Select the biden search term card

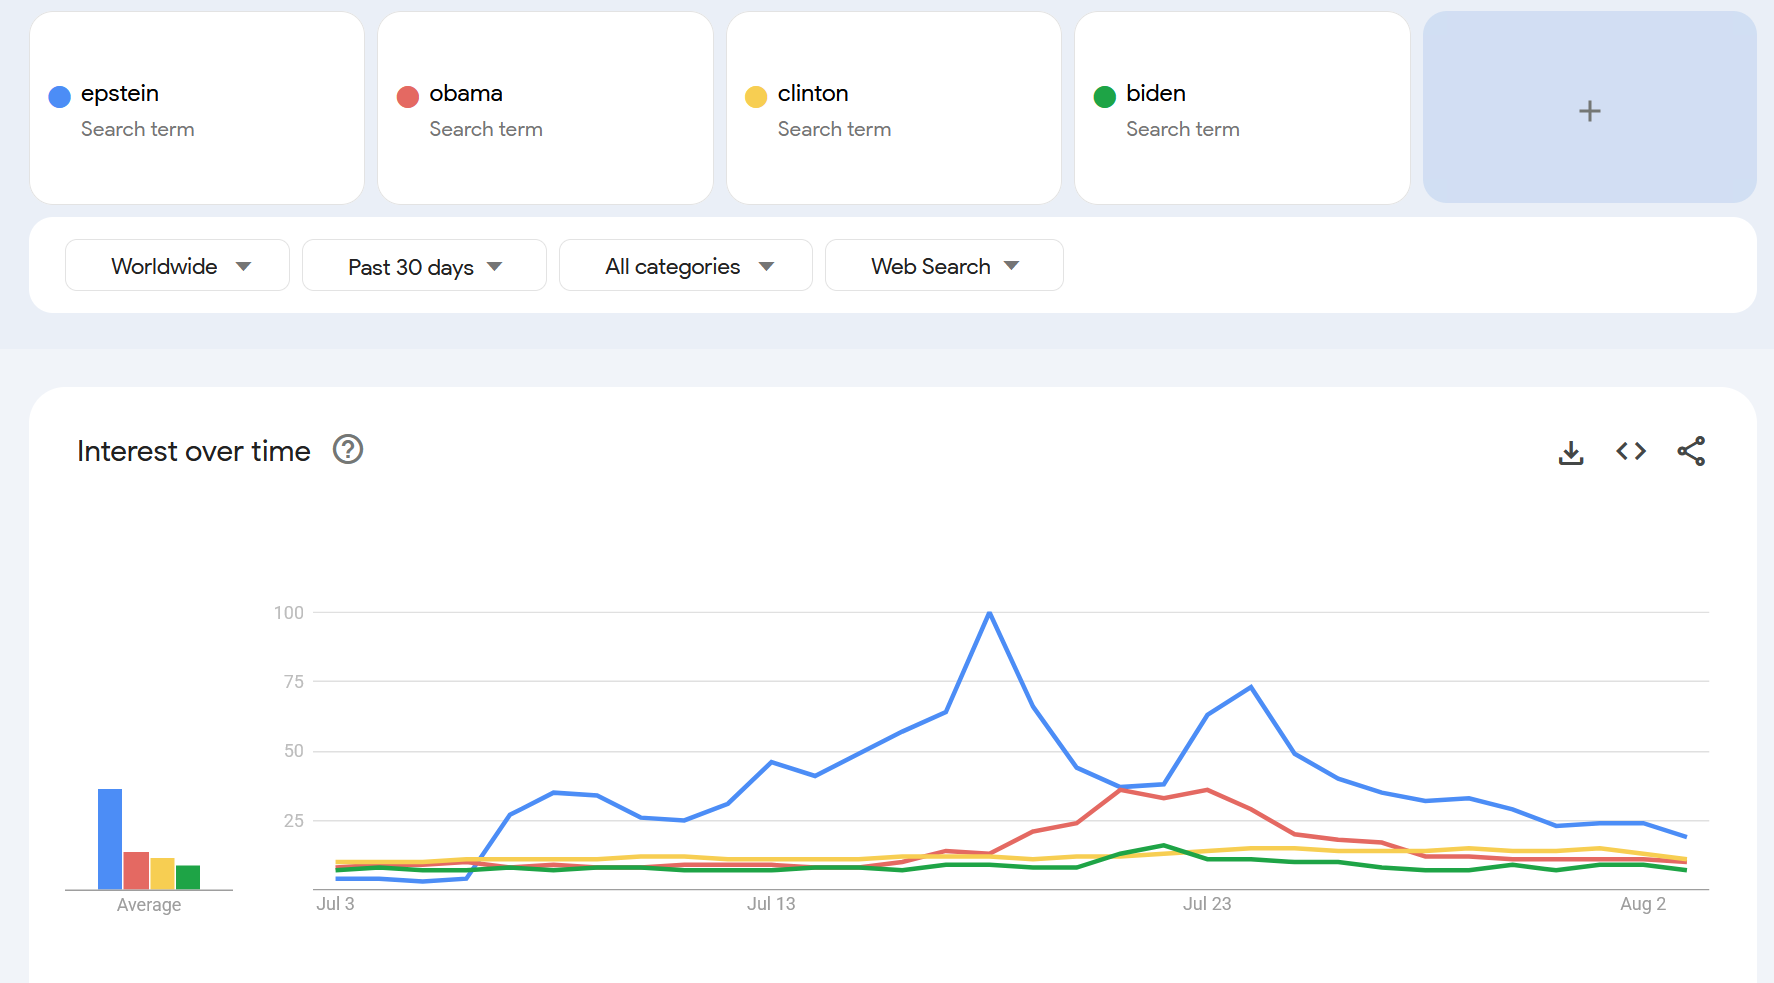pyautogui.click(x=1242, y=108)
